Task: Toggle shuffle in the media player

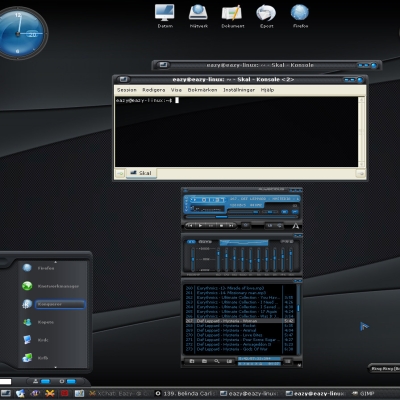Action: (x=270, y=226)
